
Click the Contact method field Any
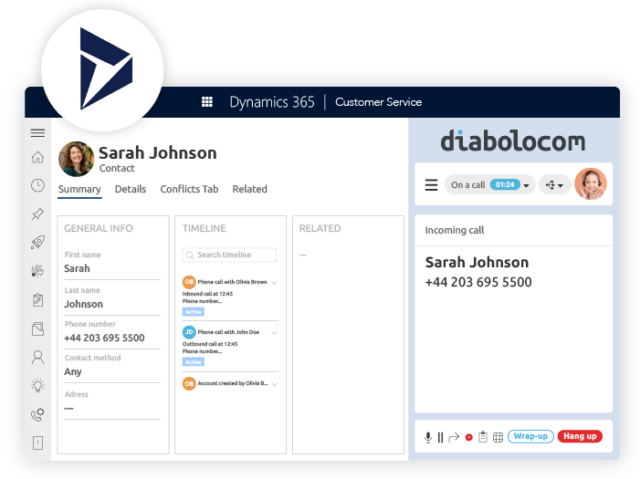pos(112,372)
